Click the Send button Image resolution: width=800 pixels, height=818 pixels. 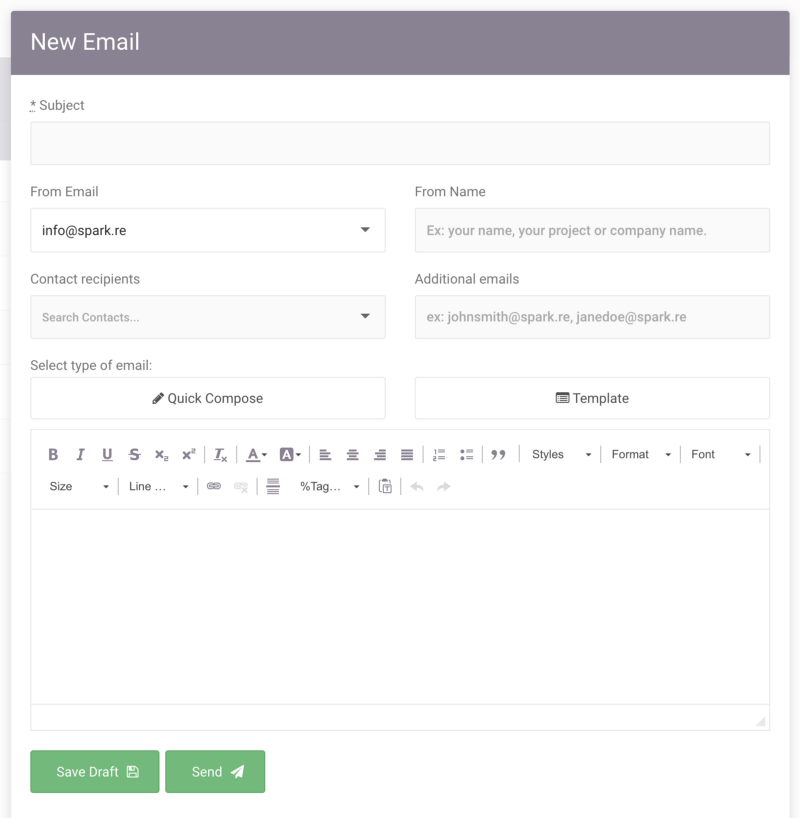215,772
